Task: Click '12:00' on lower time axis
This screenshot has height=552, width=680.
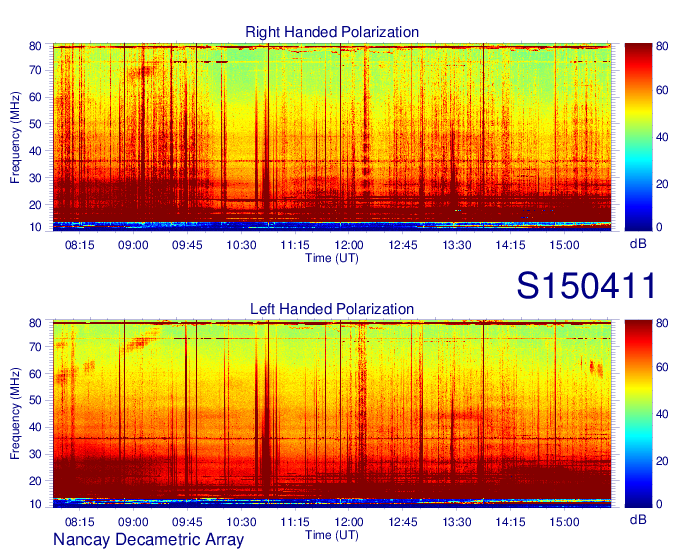Action: tap(349, 522)
